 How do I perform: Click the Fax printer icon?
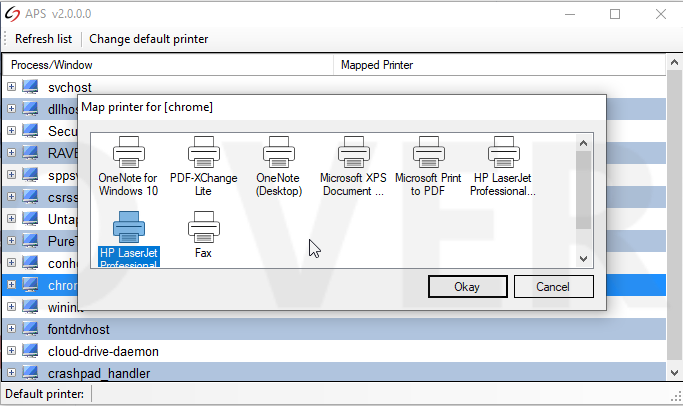click(x=203, y=237)
